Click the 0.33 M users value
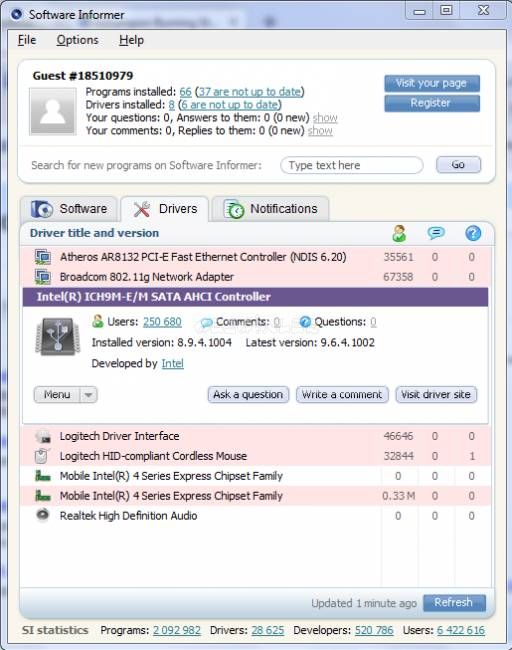 pyautogui.click(x=398, y=496)
